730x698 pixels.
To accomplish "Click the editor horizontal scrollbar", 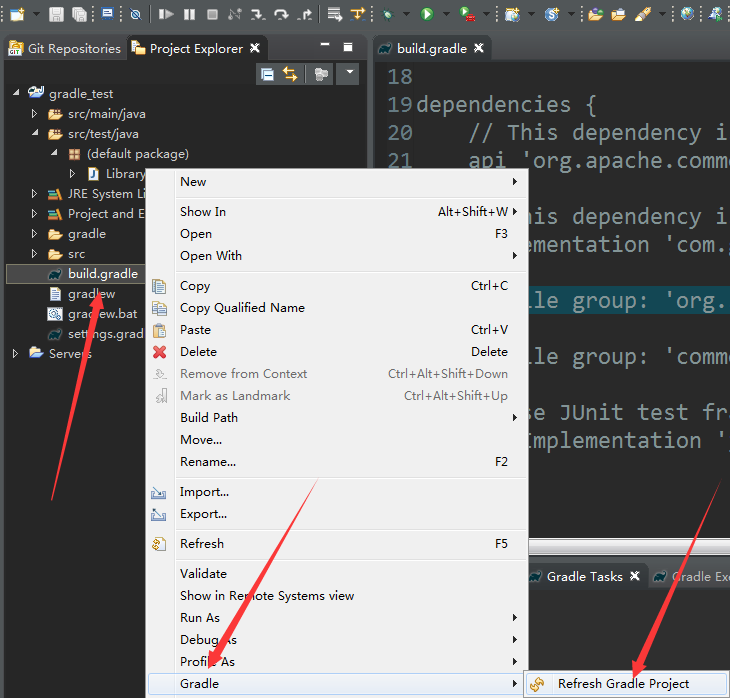I will click(629, 546).
